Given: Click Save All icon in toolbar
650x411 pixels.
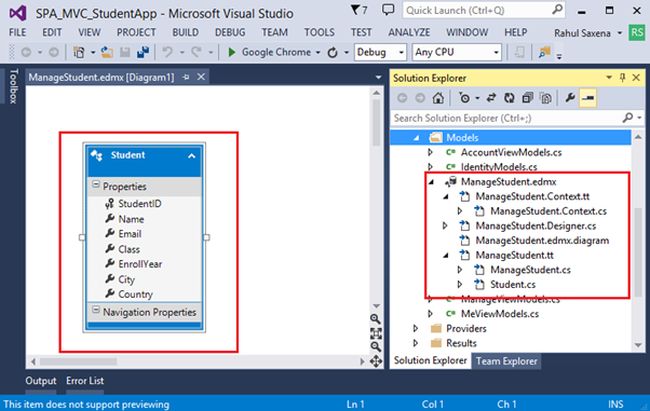Looking at the screenshot, I should tap(143, 52).
